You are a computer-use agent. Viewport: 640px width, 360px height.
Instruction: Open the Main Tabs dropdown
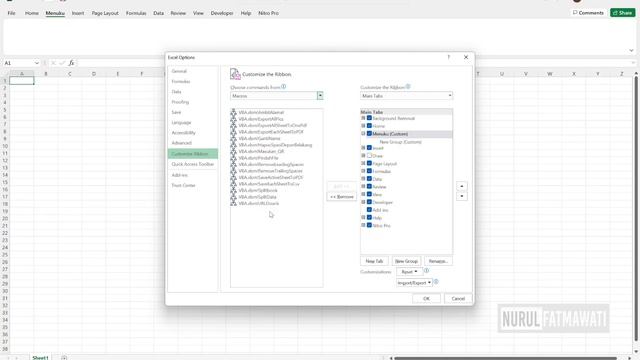450,96
